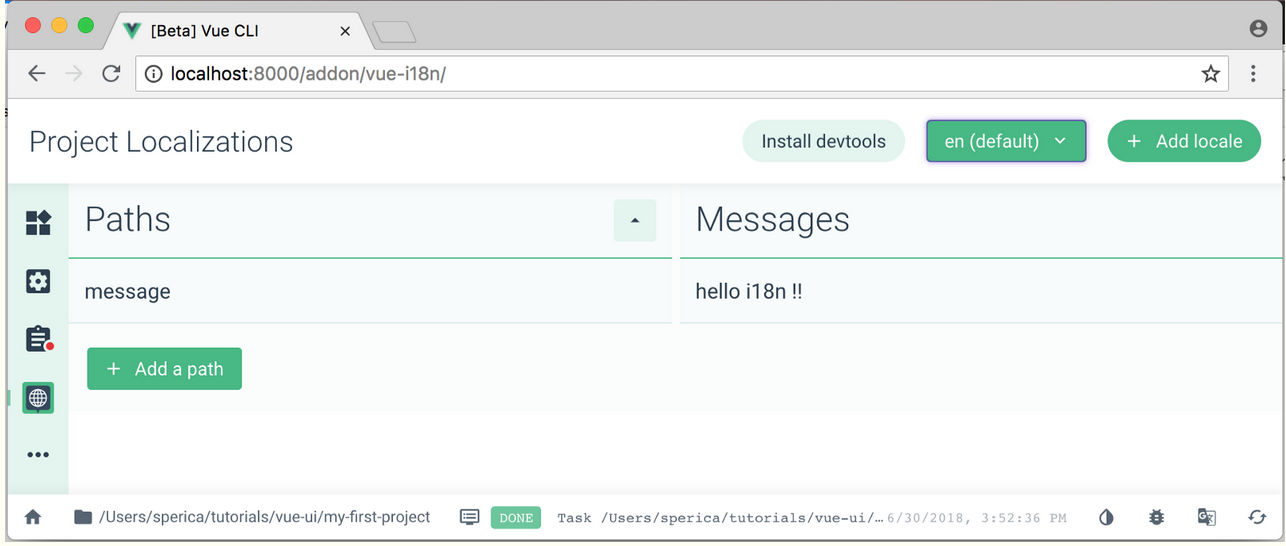
Task: Collapse Paths with the triangle button
Action: pos(635,220)
